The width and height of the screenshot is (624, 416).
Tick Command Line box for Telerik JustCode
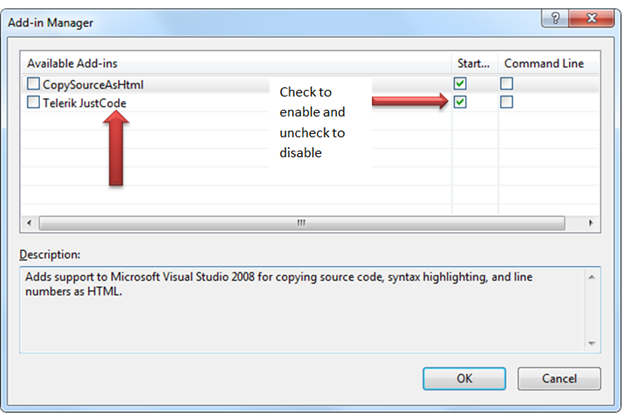[x=507, y=102]
